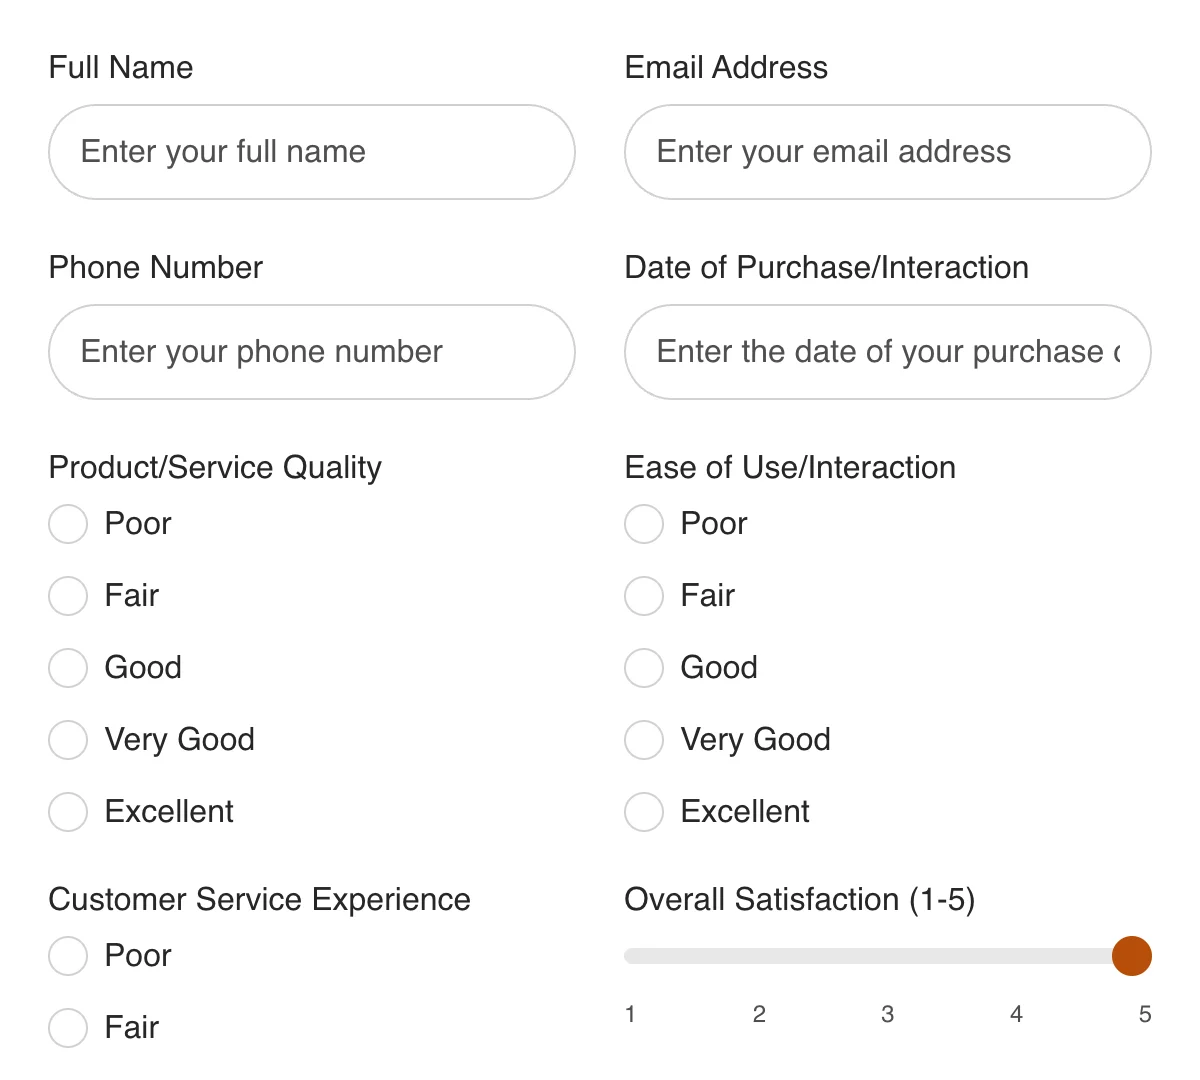
Task: Click the Overall Satisfaction slider handle
Action: 1132,955
